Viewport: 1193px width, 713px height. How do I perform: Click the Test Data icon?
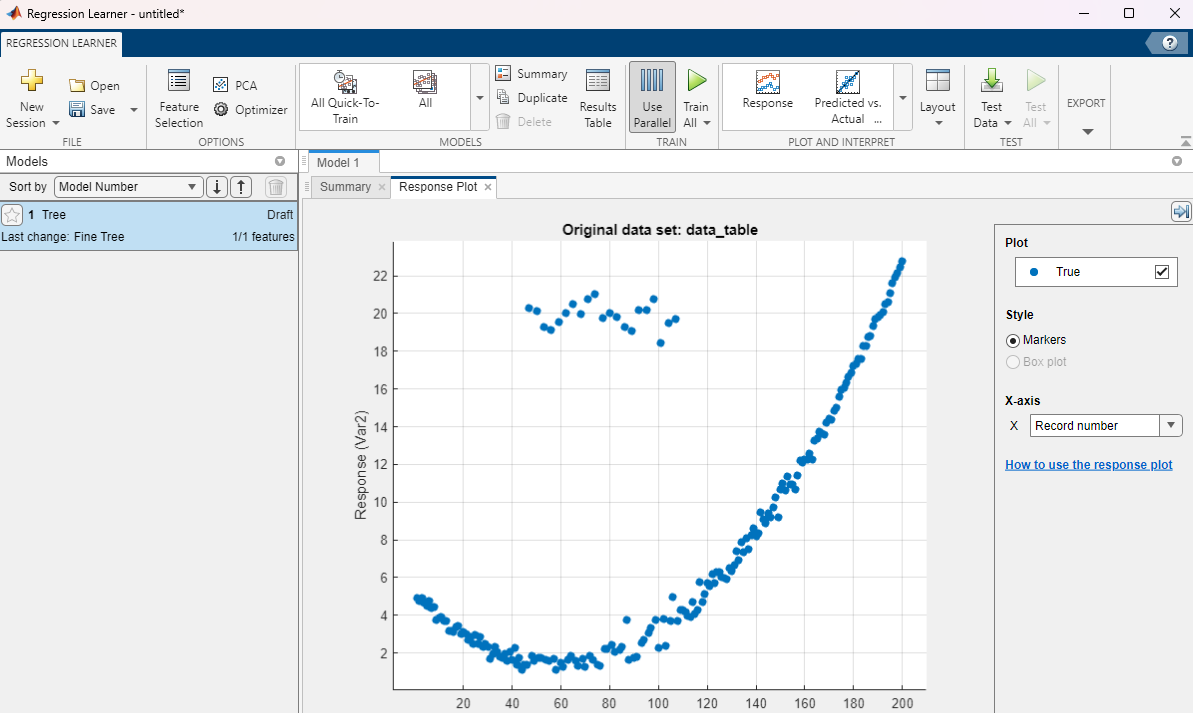click(991, 82)
